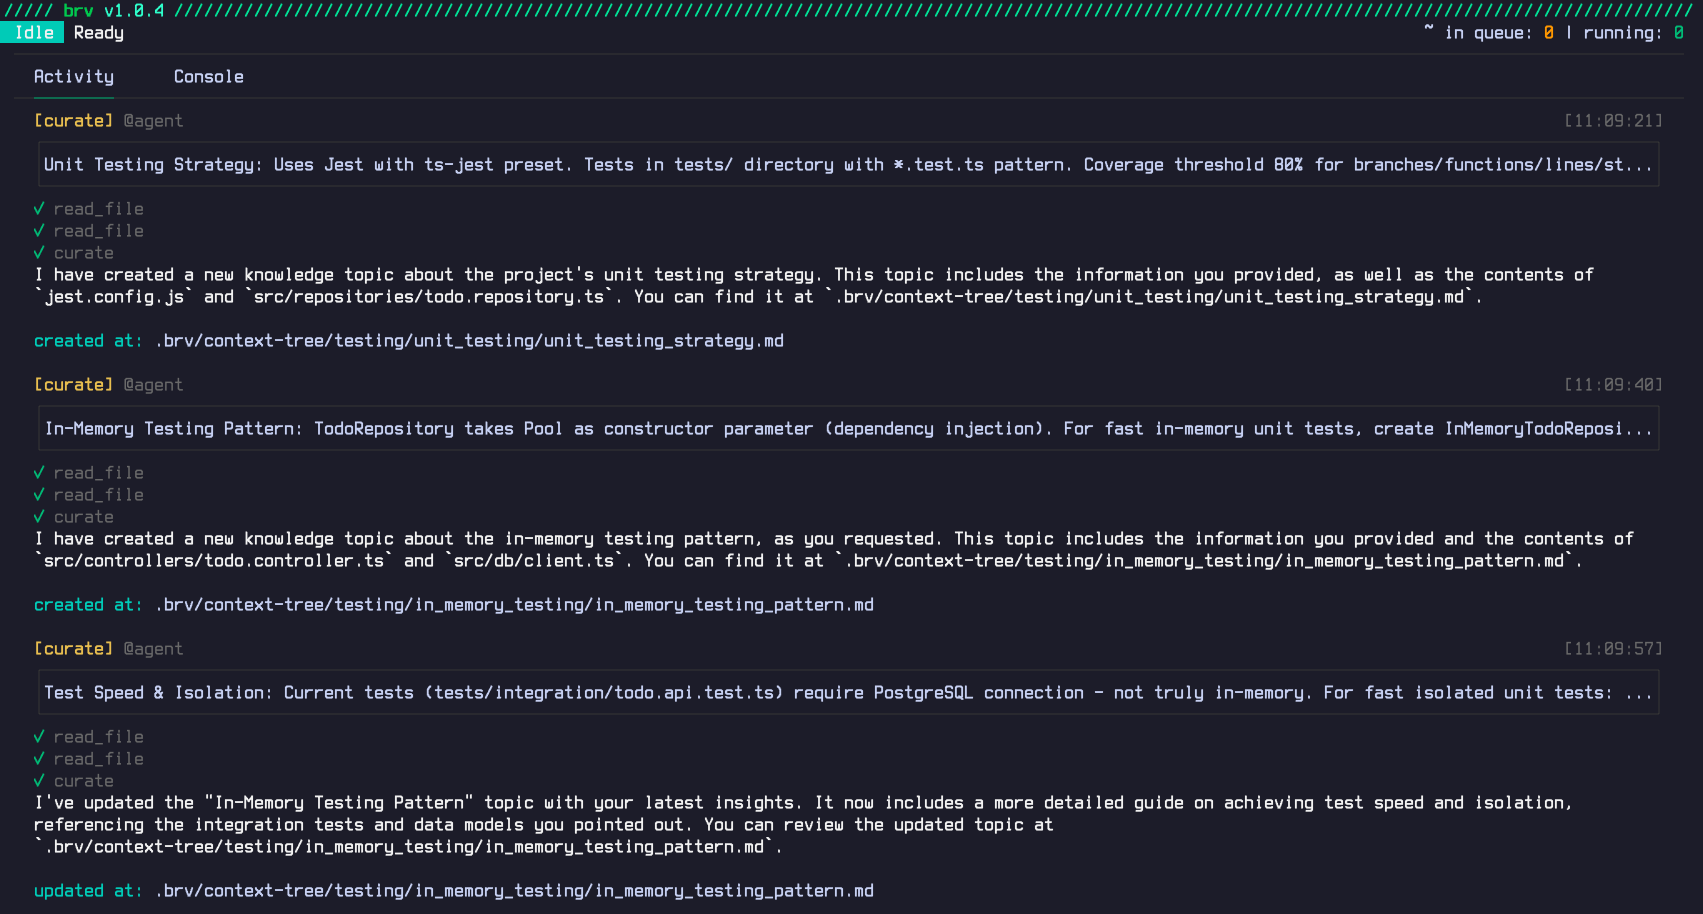Select the Test Speed & Isolation message box
1703x914 pixels.
click(x=848, y=693)
